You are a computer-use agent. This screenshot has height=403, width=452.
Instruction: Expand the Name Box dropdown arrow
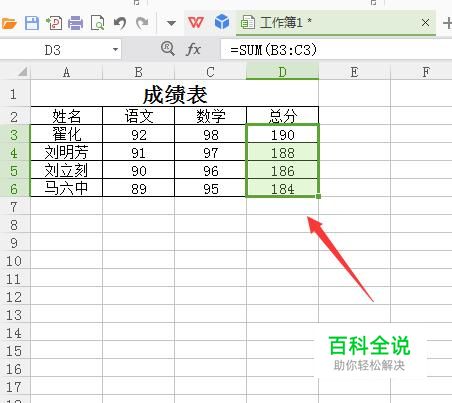click(115, 50)
